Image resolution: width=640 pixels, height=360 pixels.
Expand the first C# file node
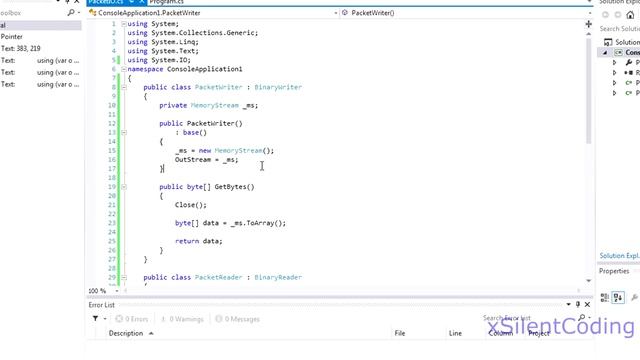(615, 83)
